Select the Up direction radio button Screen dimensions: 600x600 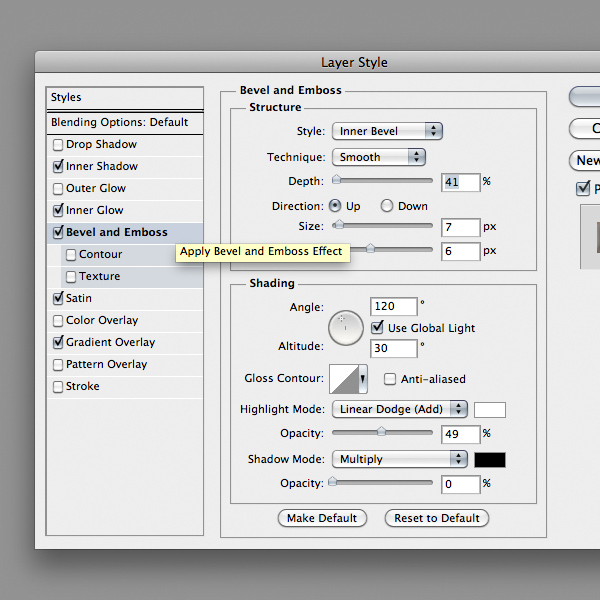[335, 206]
